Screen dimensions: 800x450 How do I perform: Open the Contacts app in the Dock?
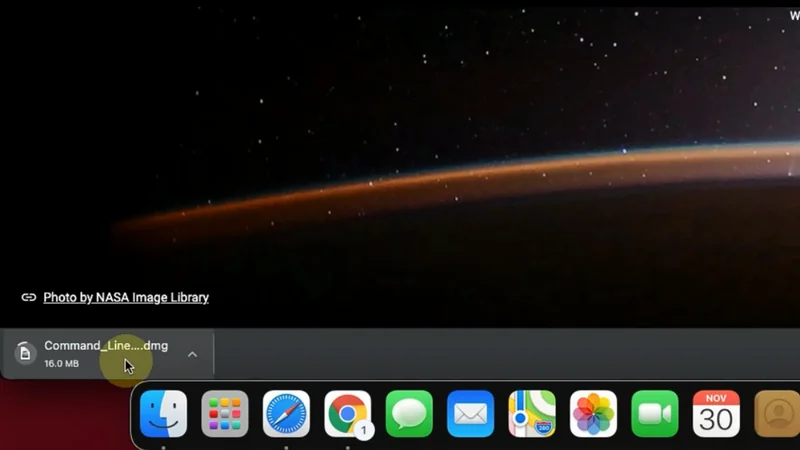click(776, 413)
